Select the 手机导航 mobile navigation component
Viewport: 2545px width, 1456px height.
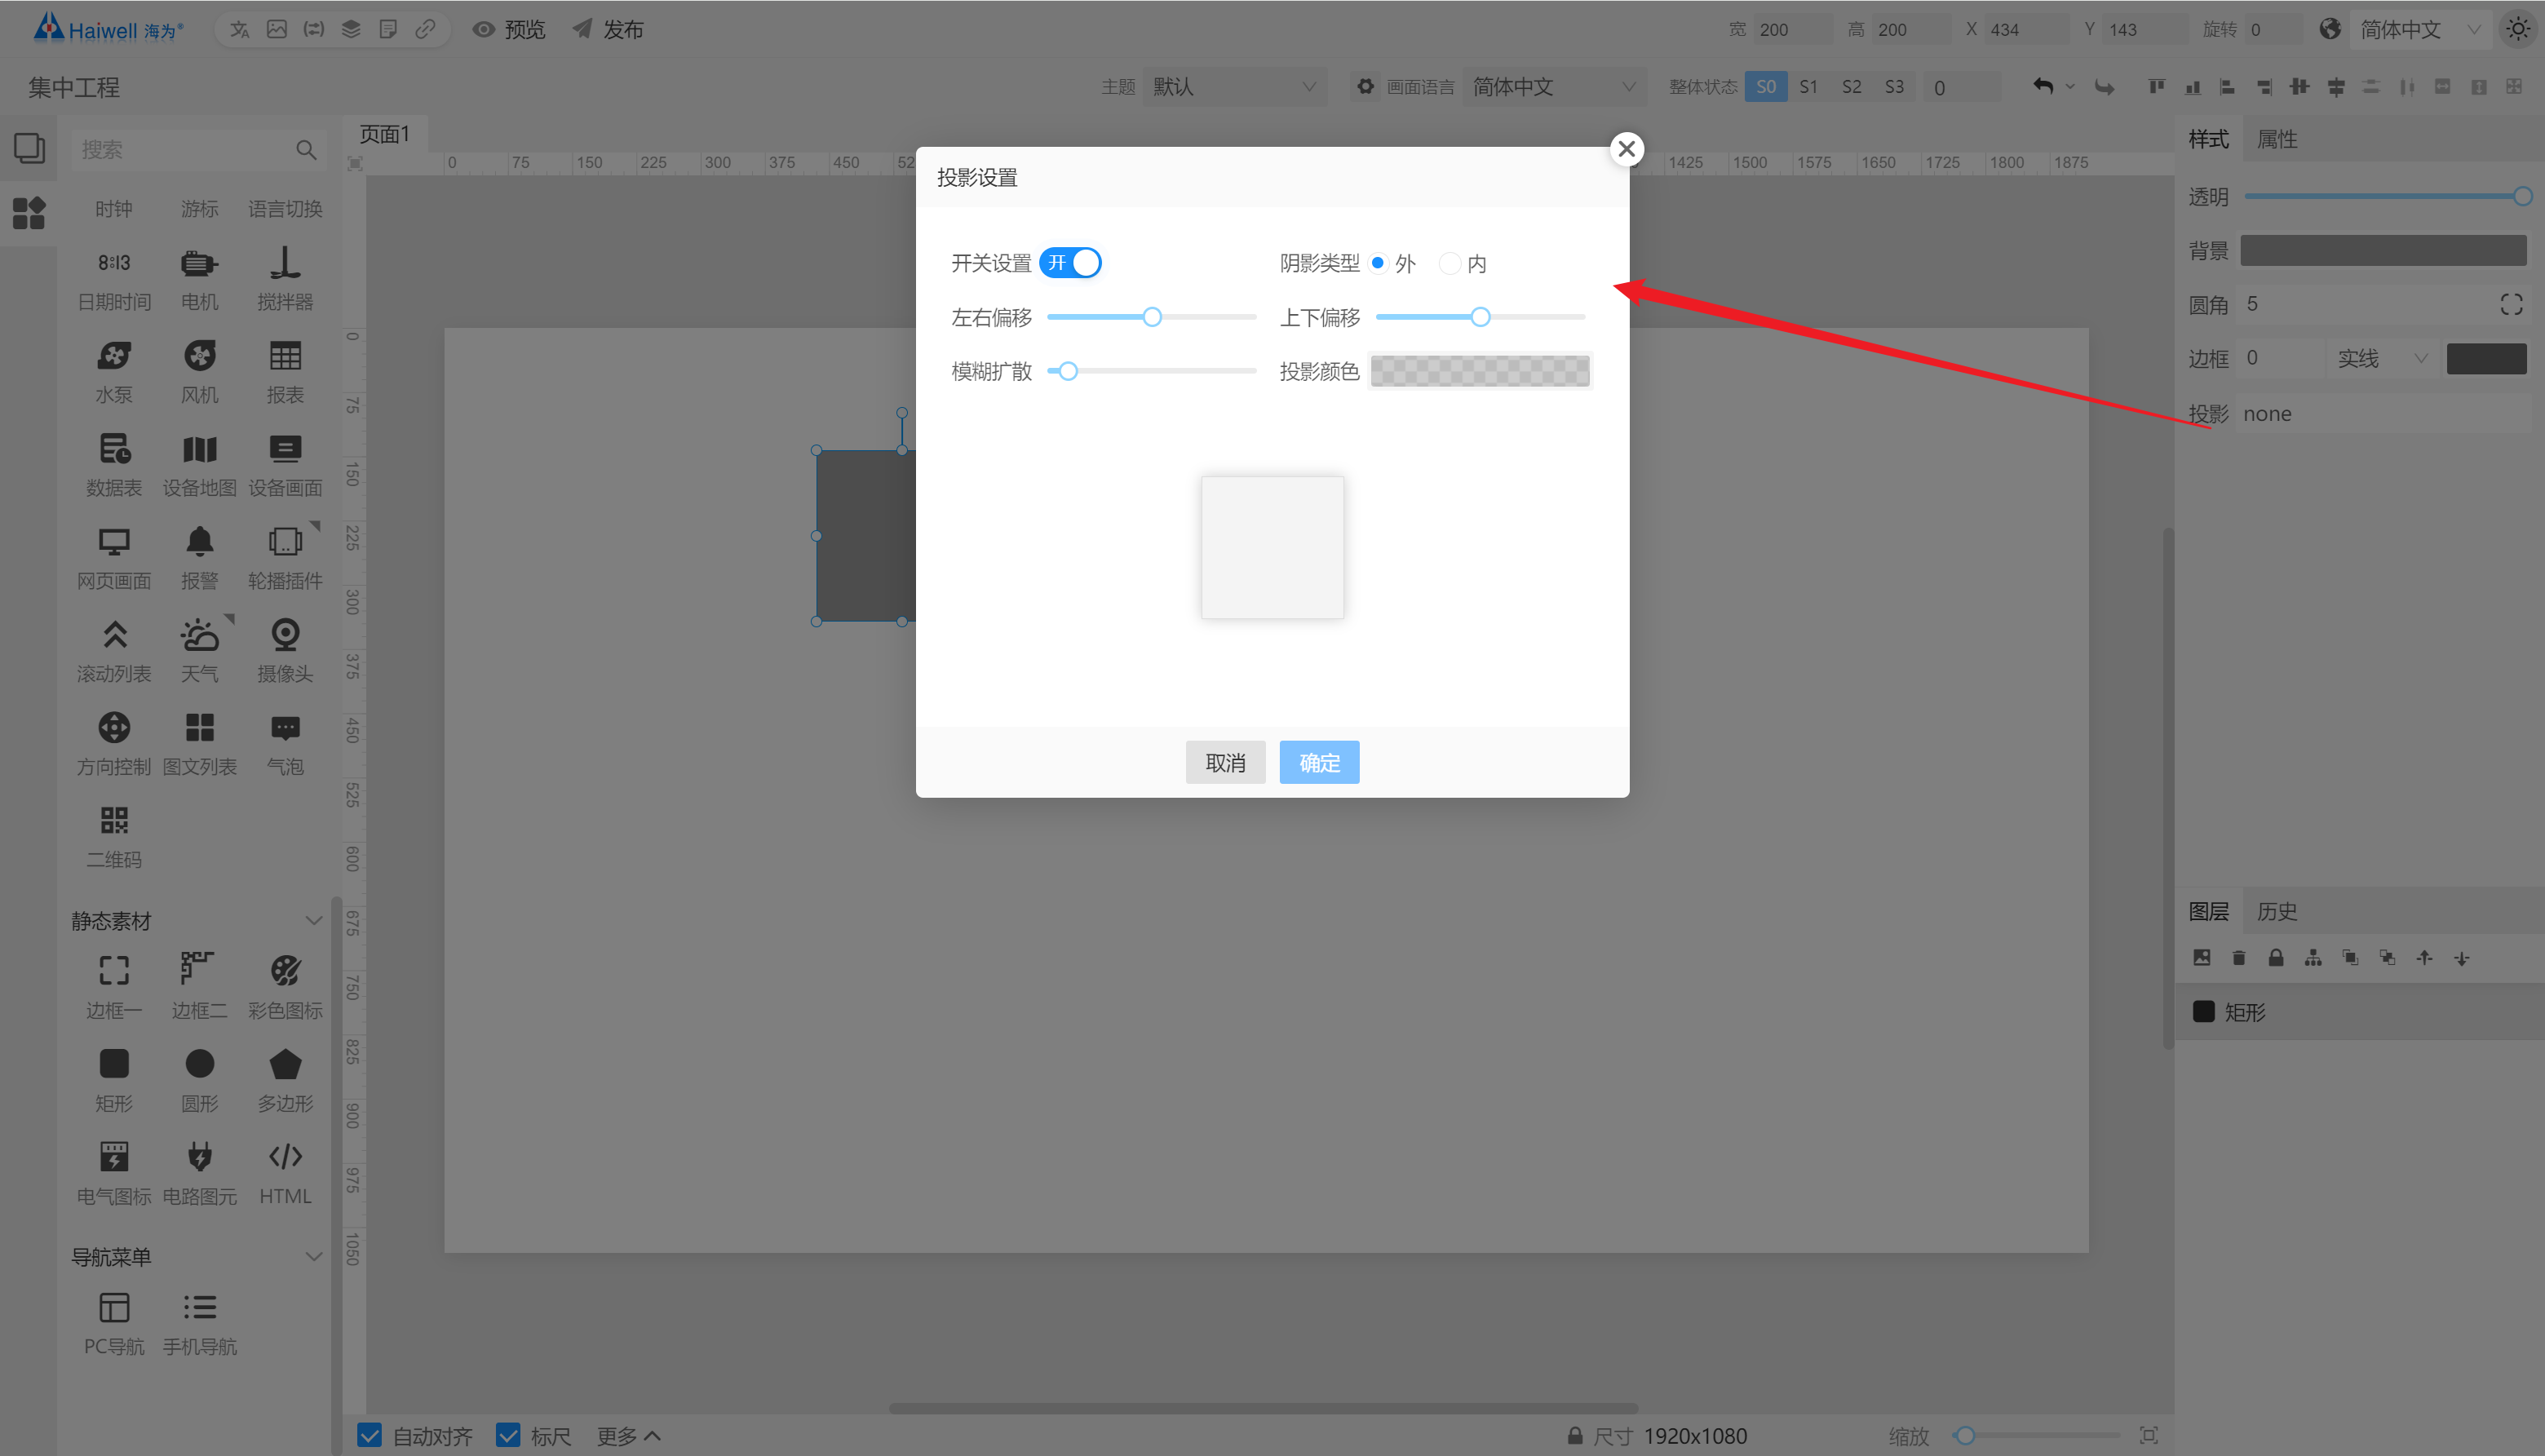[199, 1308]
